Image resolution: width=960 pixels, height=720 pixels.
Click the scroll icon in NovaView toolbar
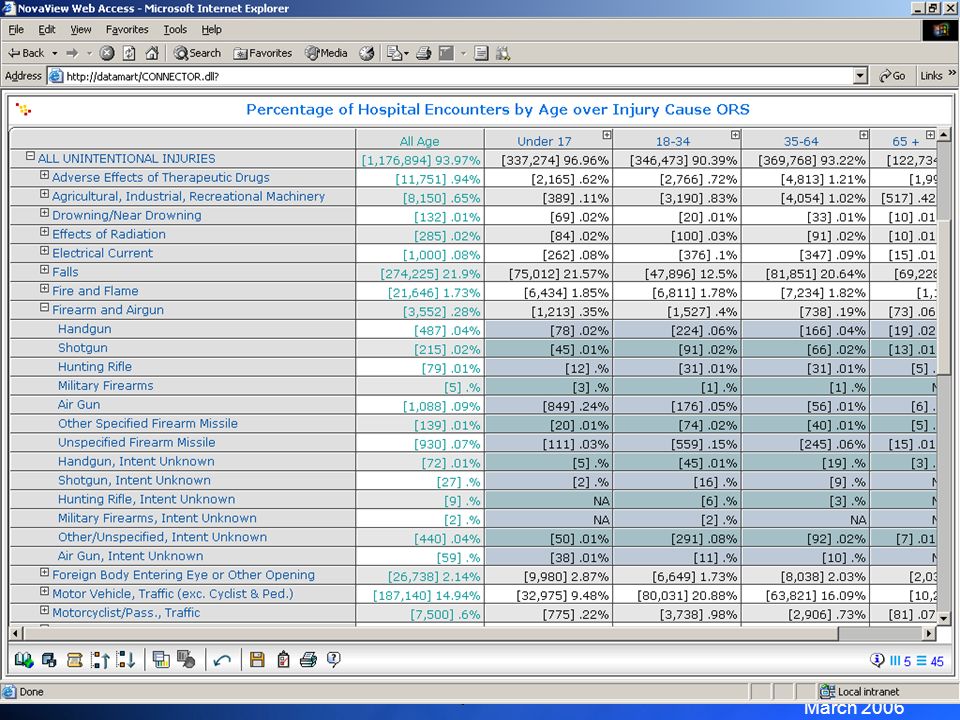pyautogui.click(x=75, y=659)
